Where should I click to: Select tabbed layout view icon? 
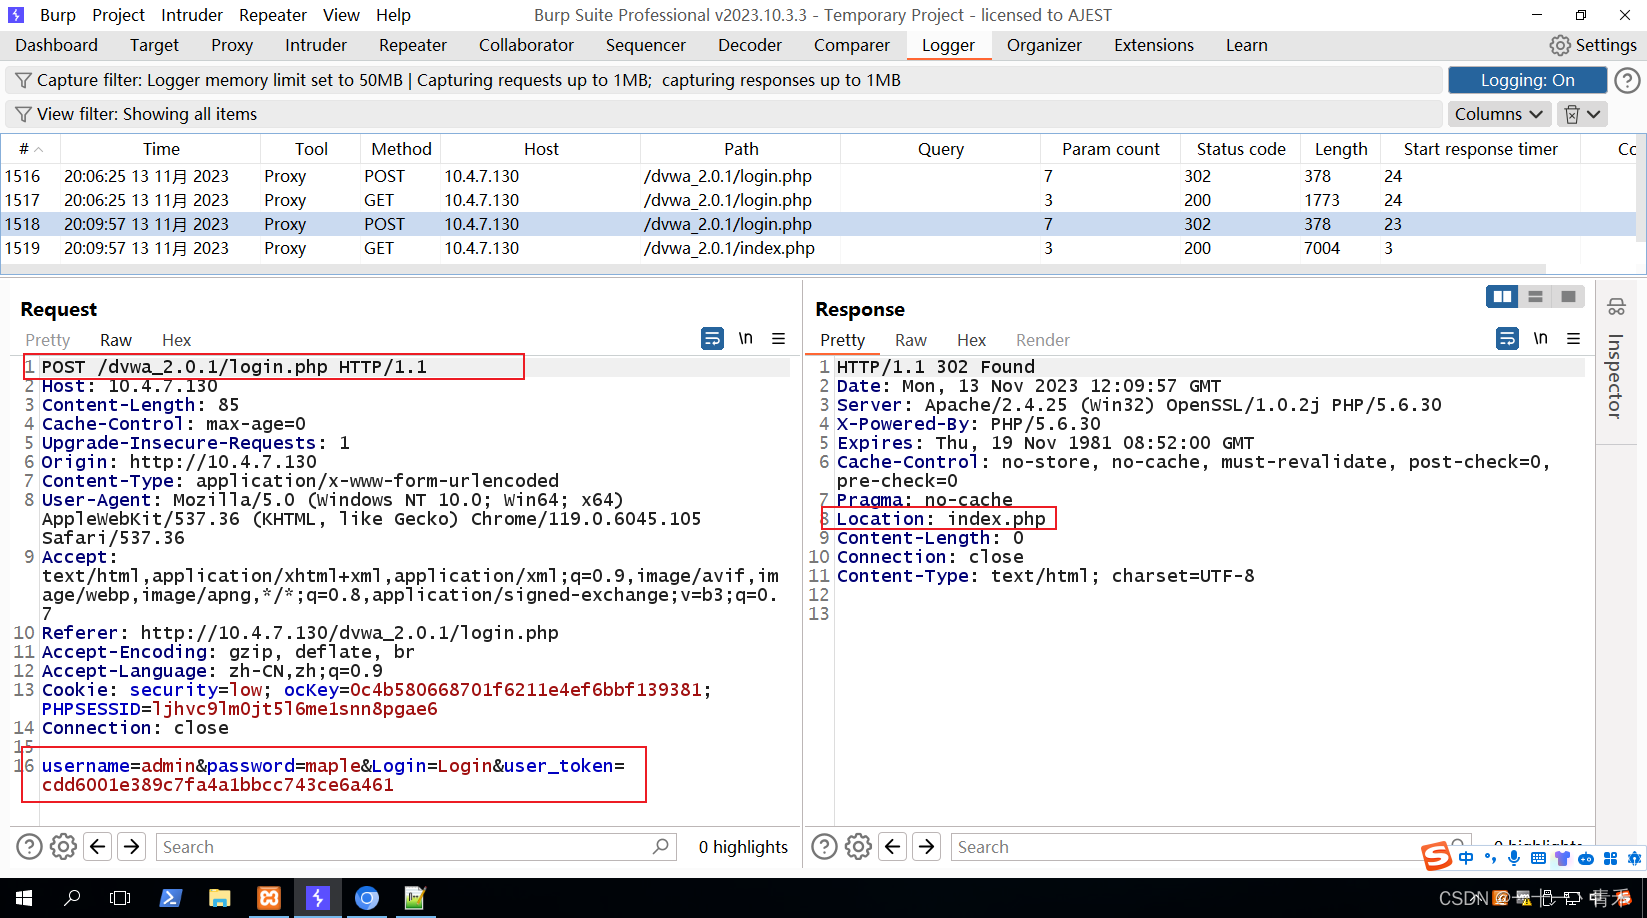pyautogui.click(x=1568, y=297)
